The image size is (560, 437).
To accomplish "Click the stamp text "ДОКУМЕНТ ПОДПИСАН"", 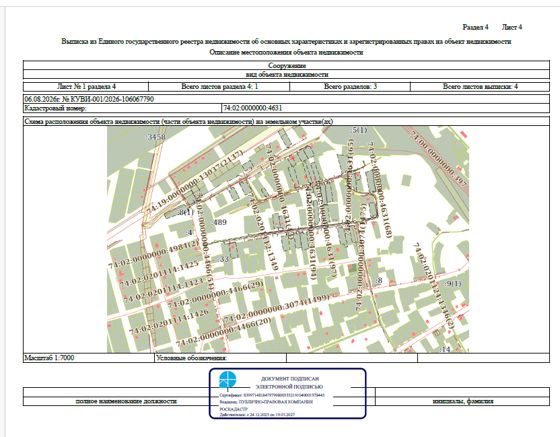I will [x=290, y=379].
